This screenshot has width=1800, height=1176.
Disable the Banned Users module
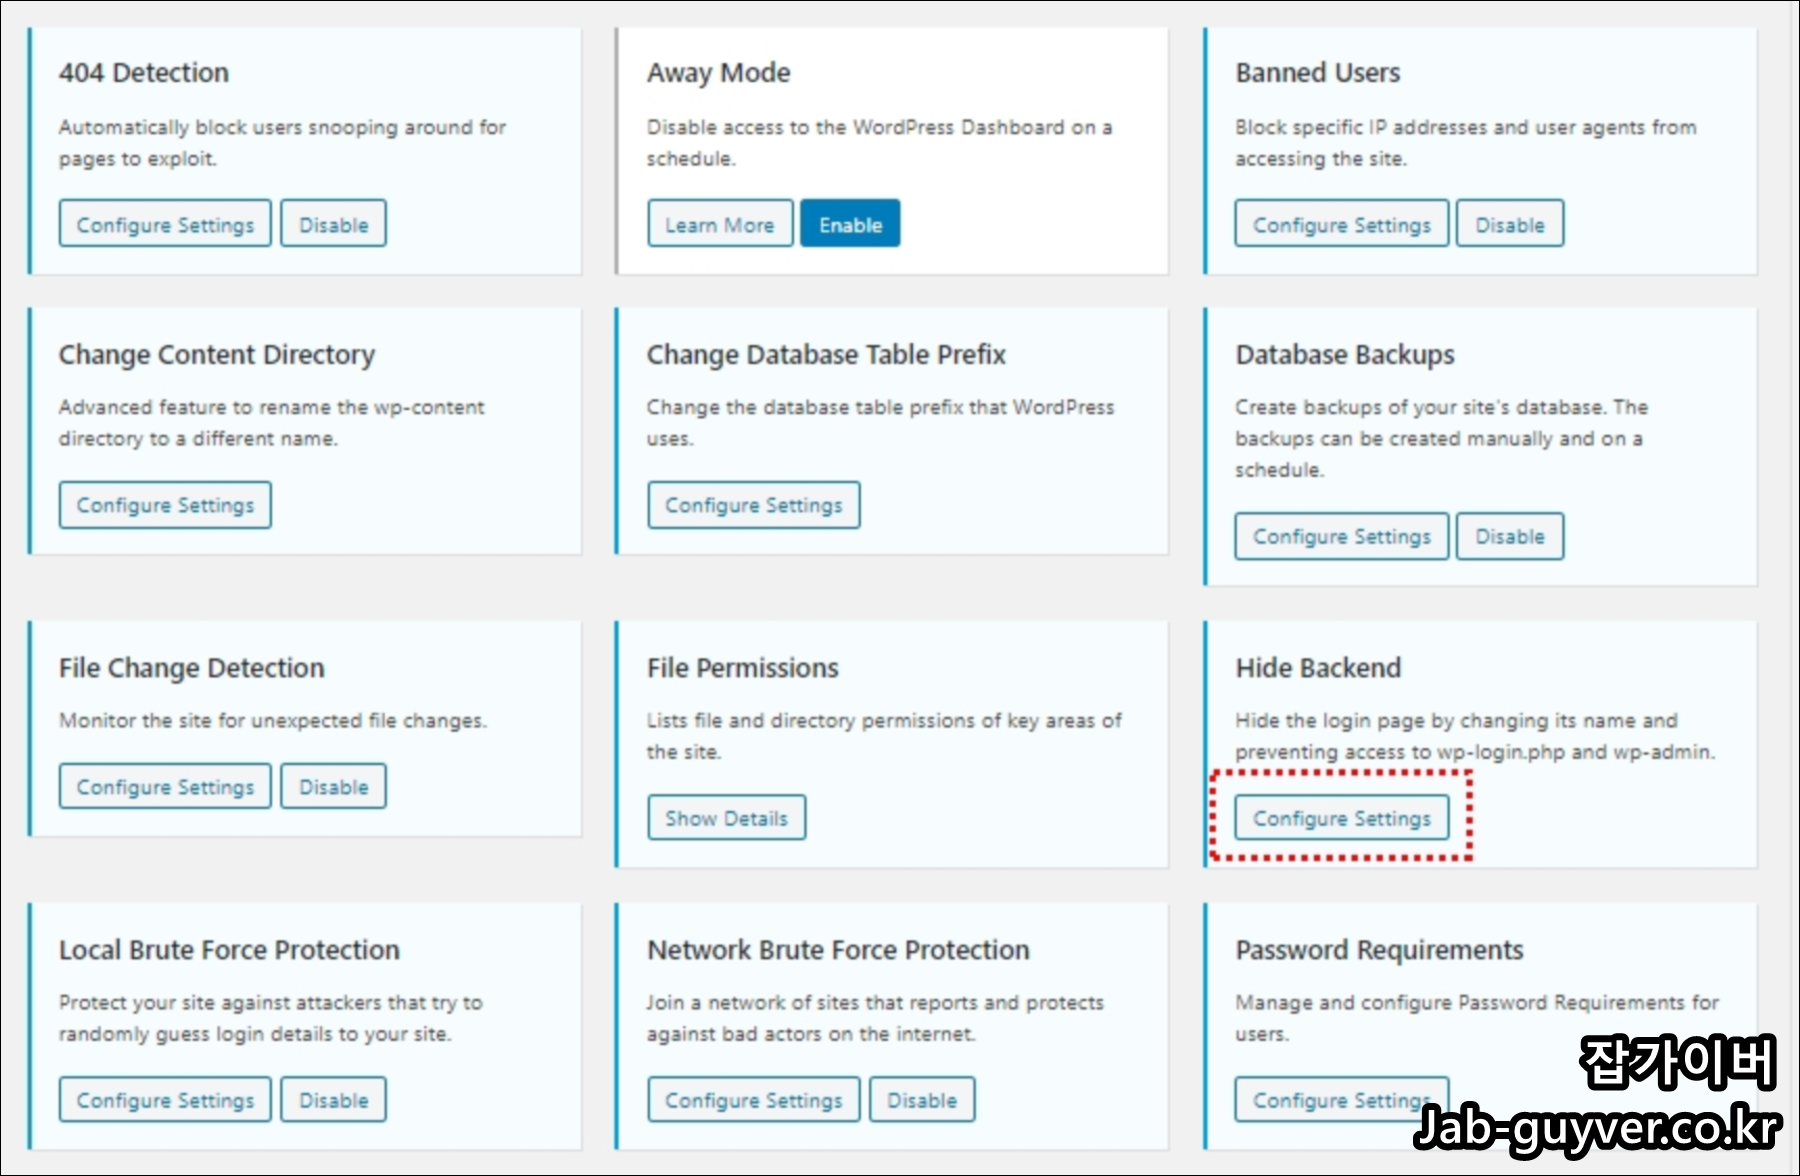[1510, 224]
